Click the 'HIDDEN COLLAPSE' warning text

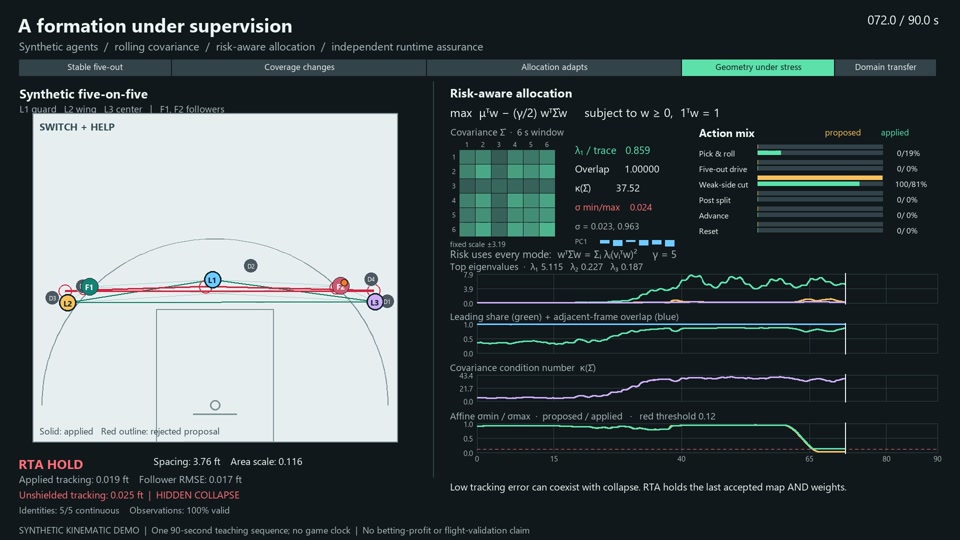(x=198, y=495)
